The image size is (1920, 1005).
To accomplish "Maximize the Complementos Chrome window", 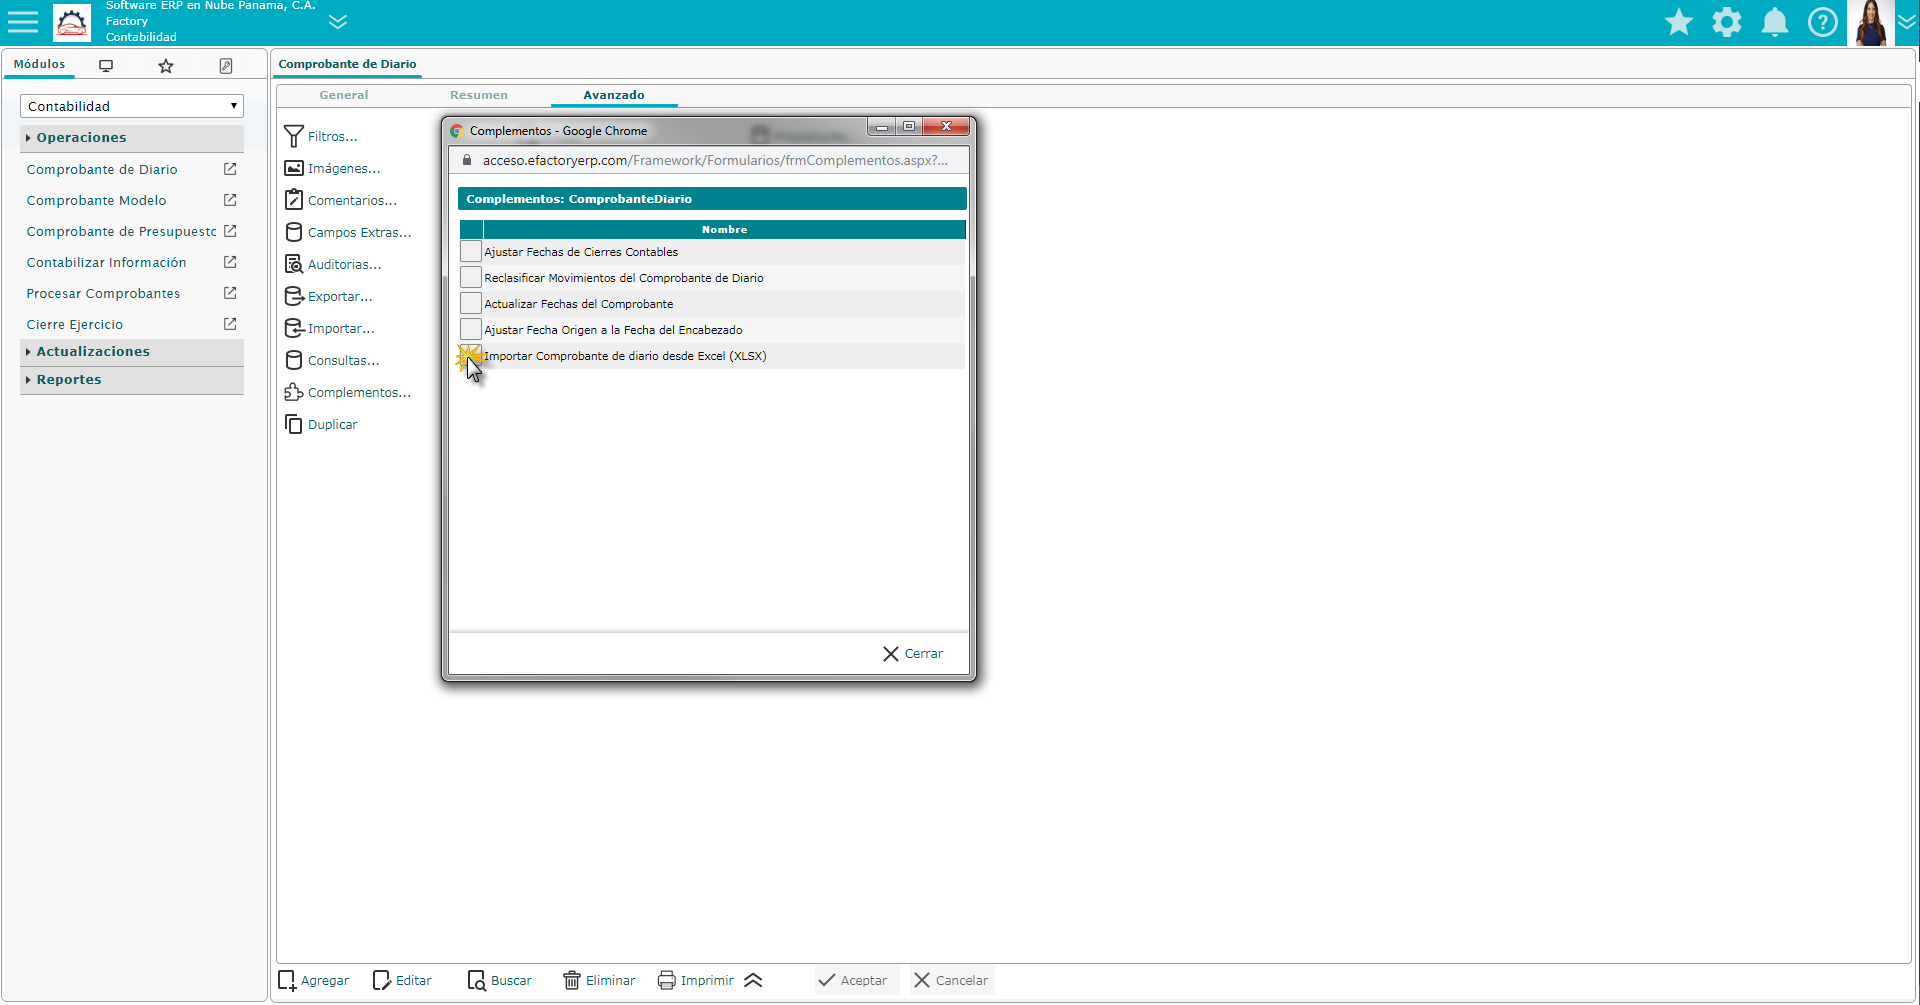I will [x=909, y=127].
